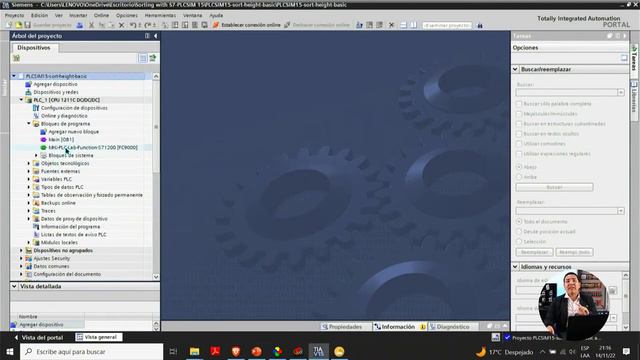Viewport: 640px width, 360px height.
Task: Click the 'Vista general' button
Action: 99,337
